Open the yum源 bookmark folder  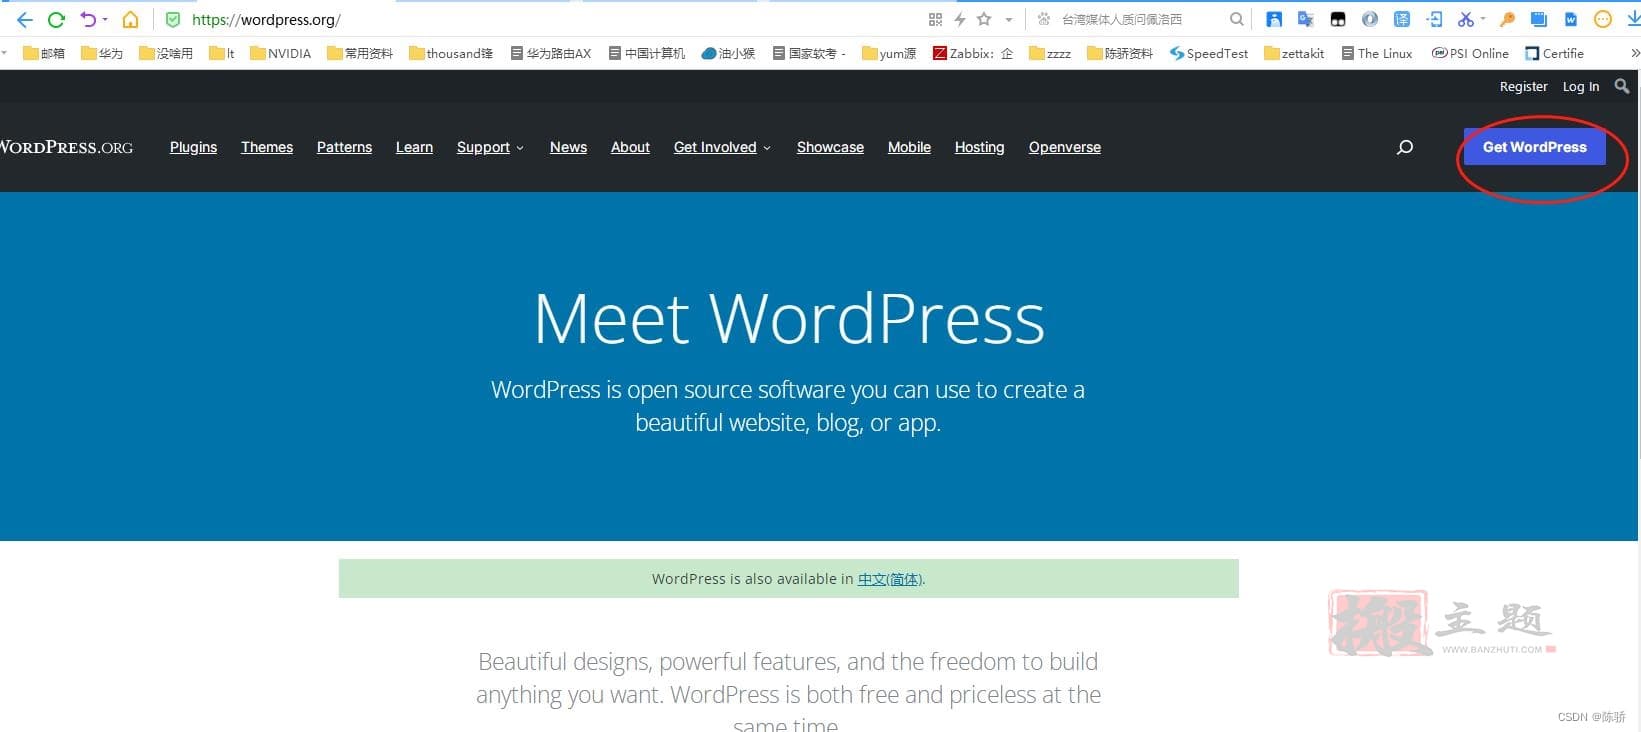point(889,53)
